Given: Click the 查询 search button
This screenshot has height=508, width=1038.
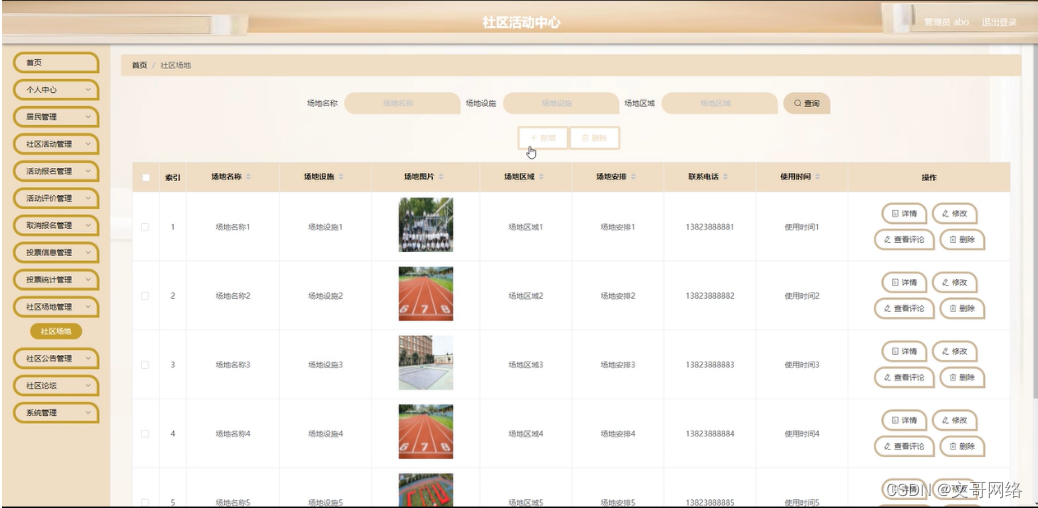Looking at the screenshot, I should [x=806, y=103].
